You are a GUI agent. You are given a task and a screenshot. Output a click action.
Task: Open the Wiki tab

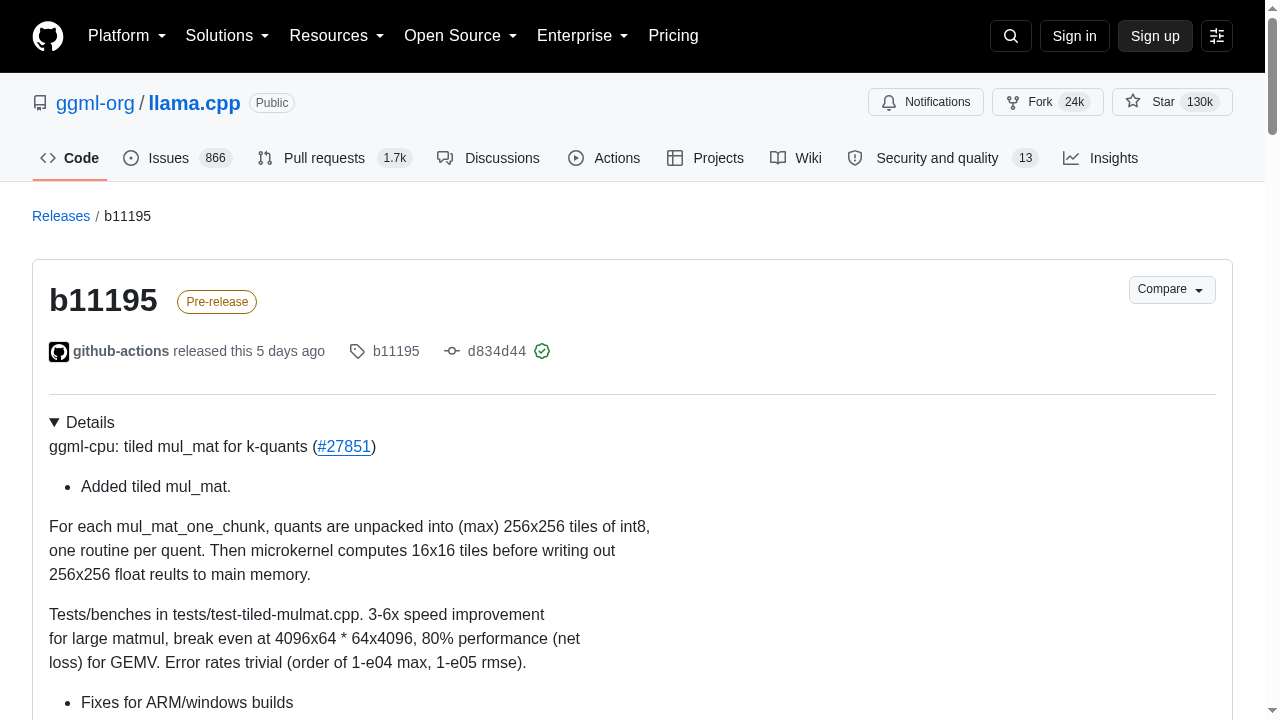tap(796, 158)
